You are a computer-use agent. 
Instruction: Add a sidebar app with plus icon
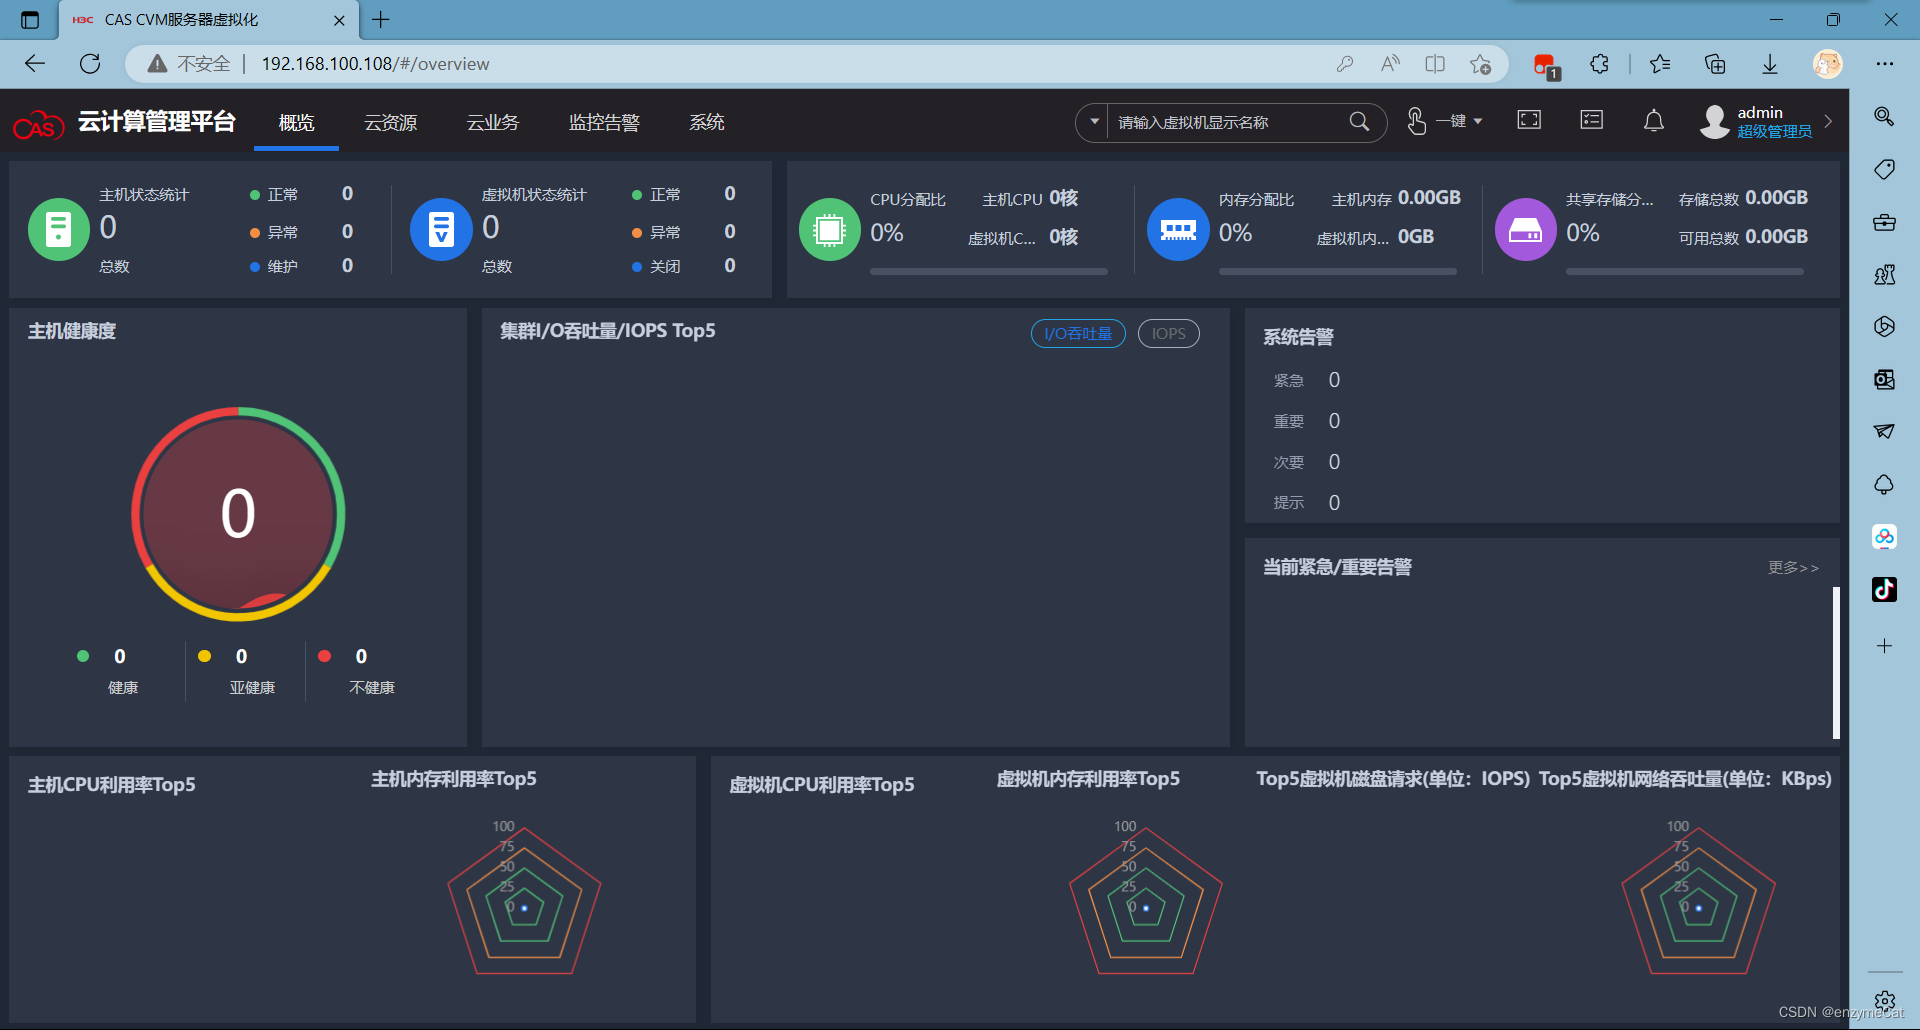1884,645
